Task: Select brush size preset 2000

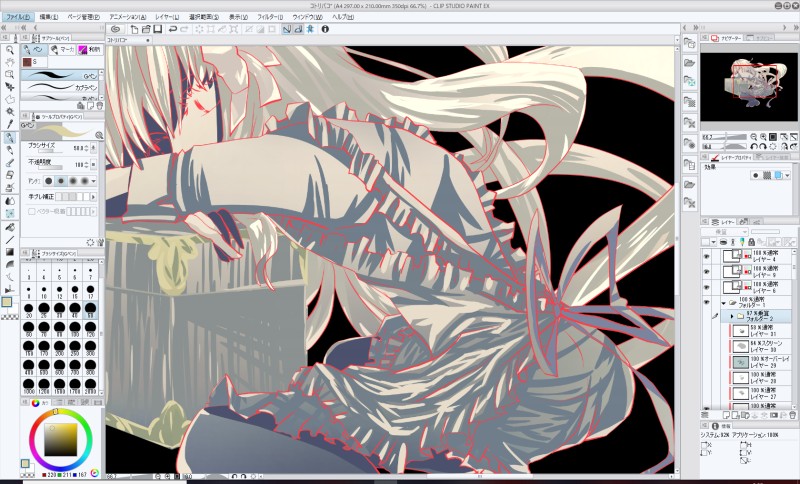Action: click(x=90, y=385)
